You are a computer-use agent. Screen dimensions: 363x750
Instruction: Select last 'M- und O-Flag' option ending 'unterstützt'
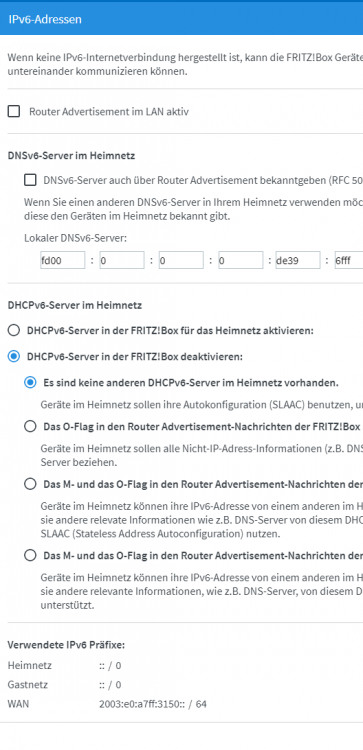pyautogui.click(x=30, y=556)
